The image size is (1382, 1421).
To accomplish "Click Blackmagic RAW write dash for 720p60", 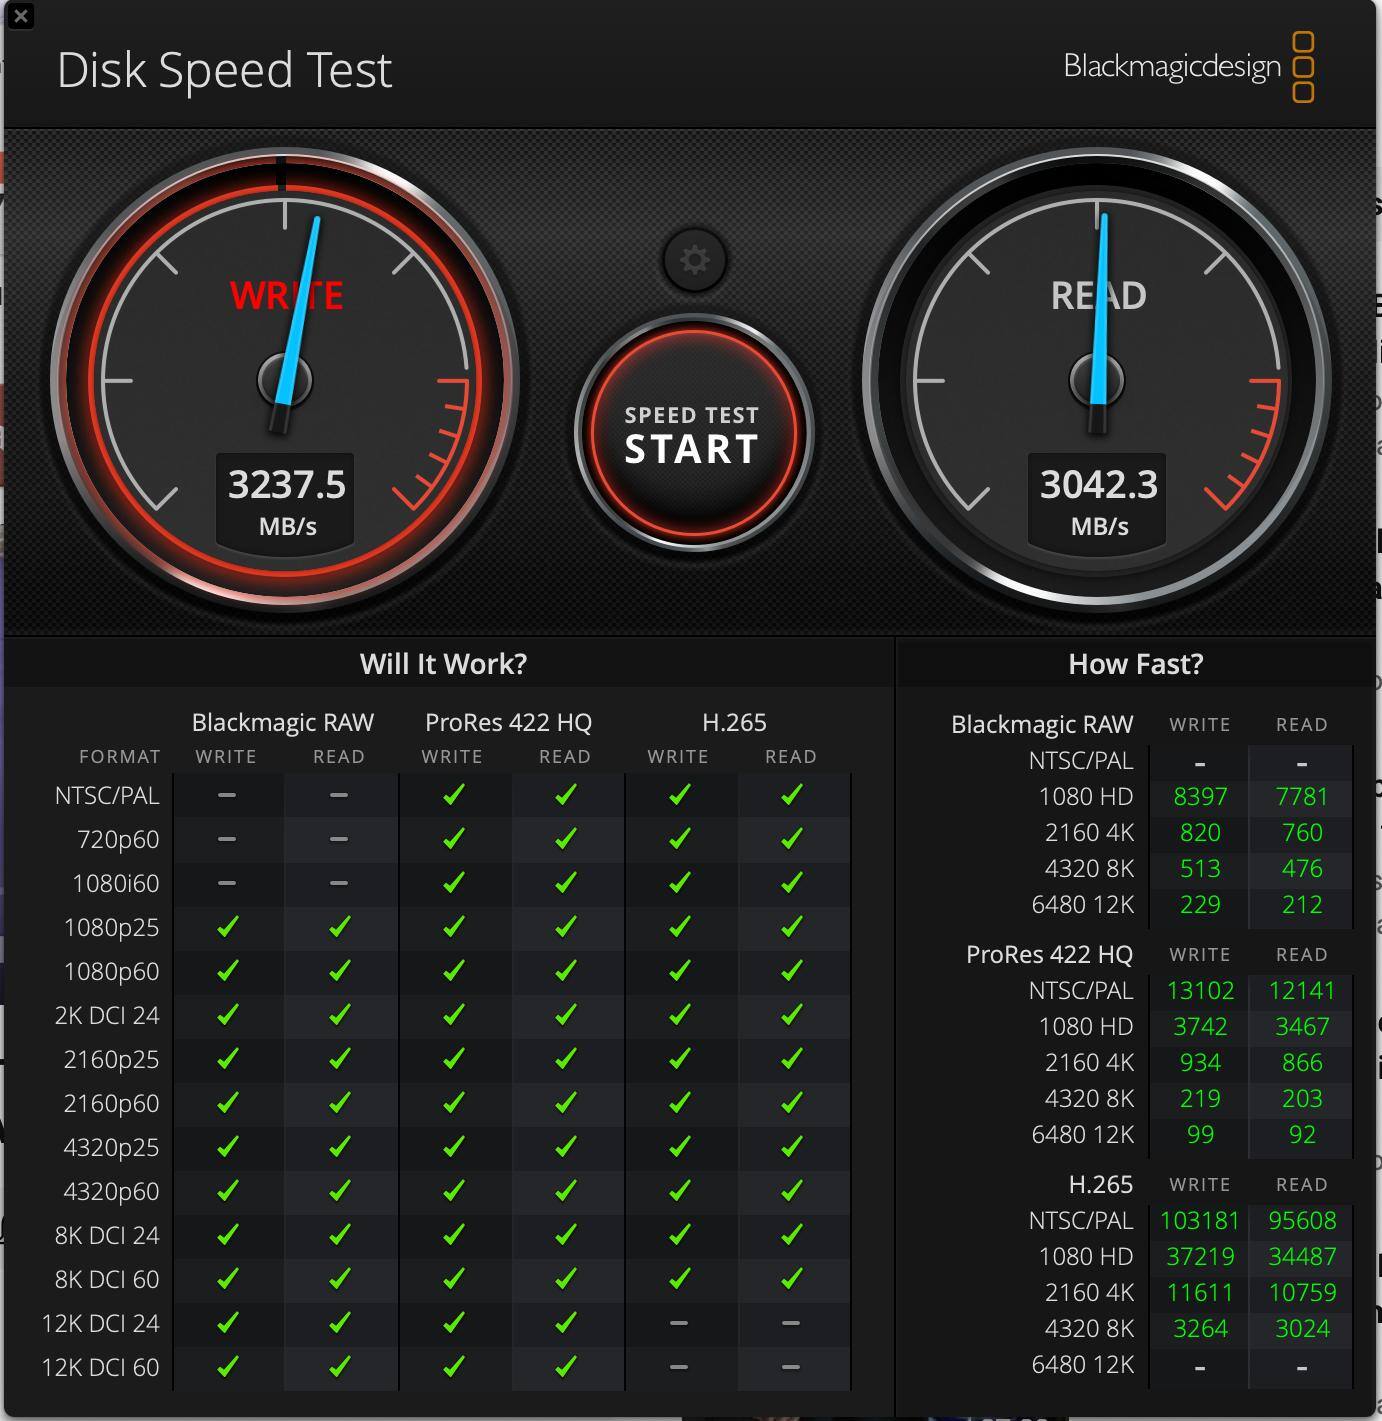I will 227,839.
